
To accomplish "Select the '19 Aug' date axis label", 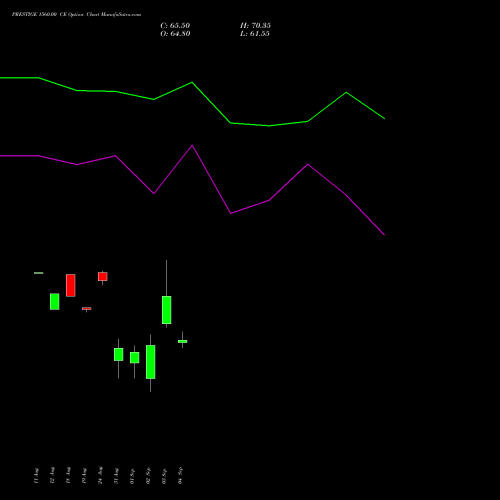I will point(84,476).
